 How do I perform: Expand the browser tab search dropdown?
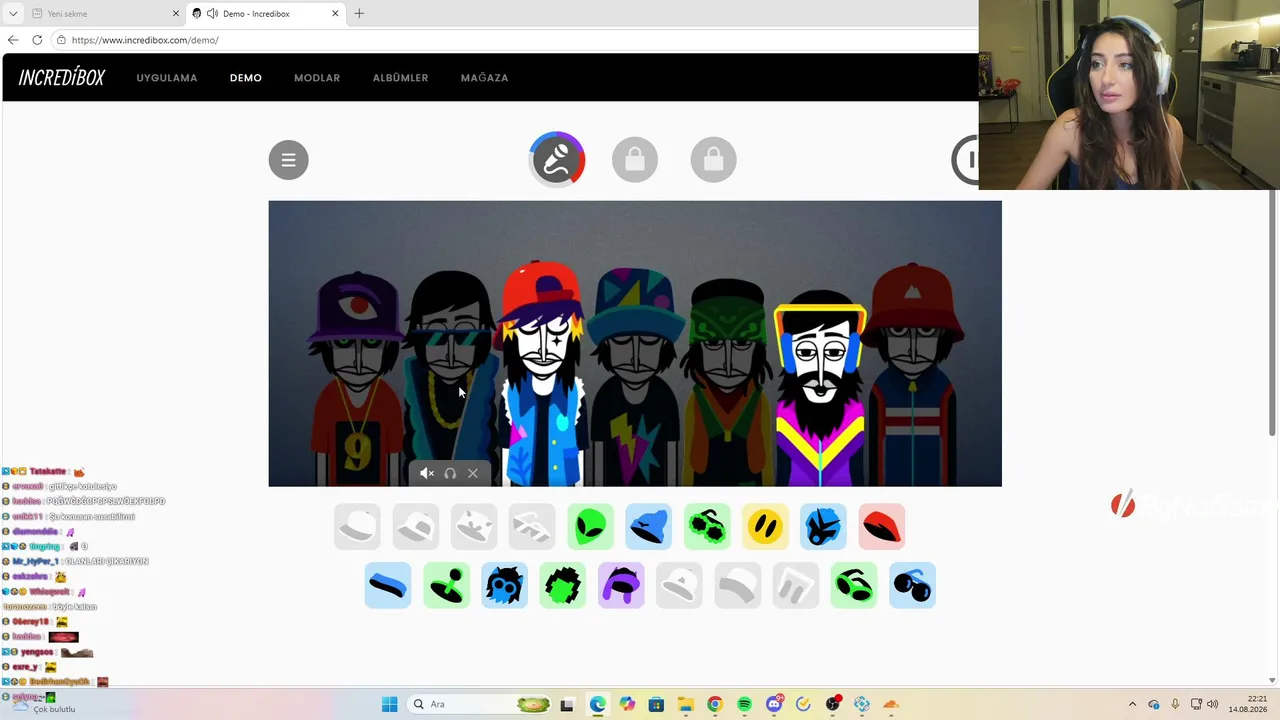tap(13, 13)
